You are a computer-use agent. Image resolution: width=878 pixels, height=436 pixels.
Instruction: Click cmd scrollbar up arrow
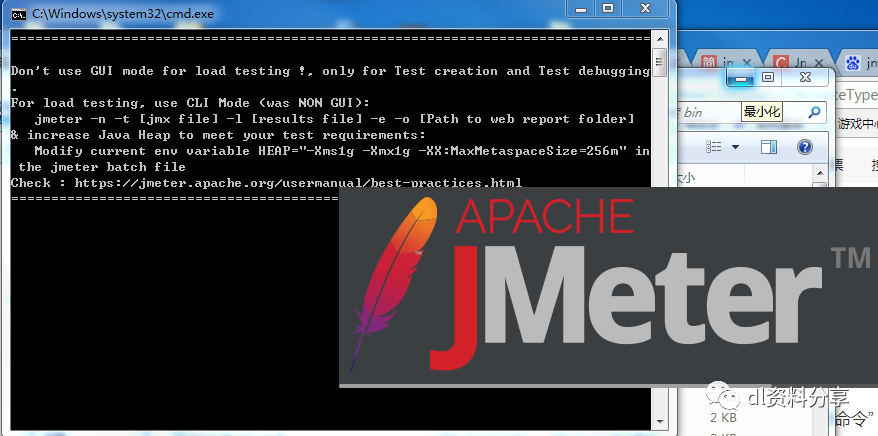click(x=660, y=40)
